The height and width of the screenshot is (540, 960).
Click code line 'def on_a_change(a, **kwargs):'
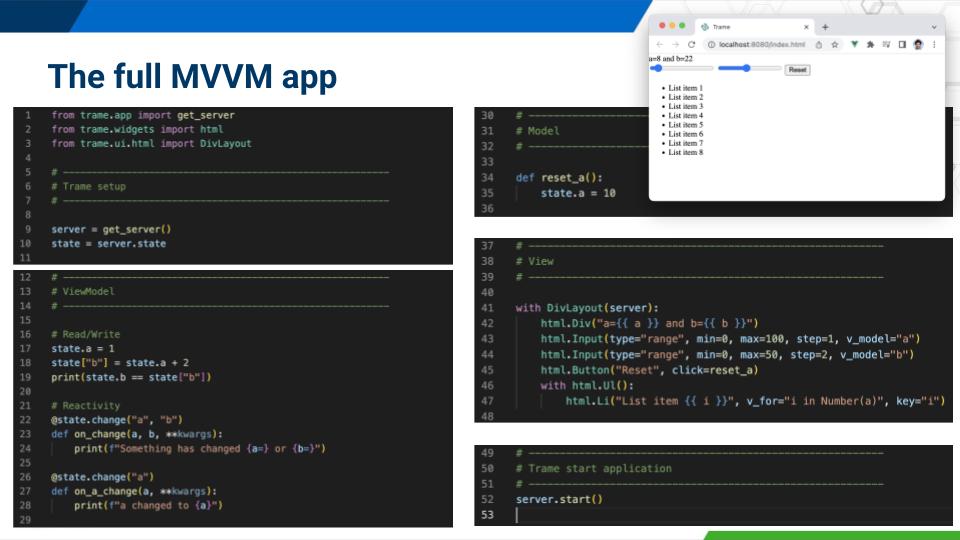[x=134, y=491]
